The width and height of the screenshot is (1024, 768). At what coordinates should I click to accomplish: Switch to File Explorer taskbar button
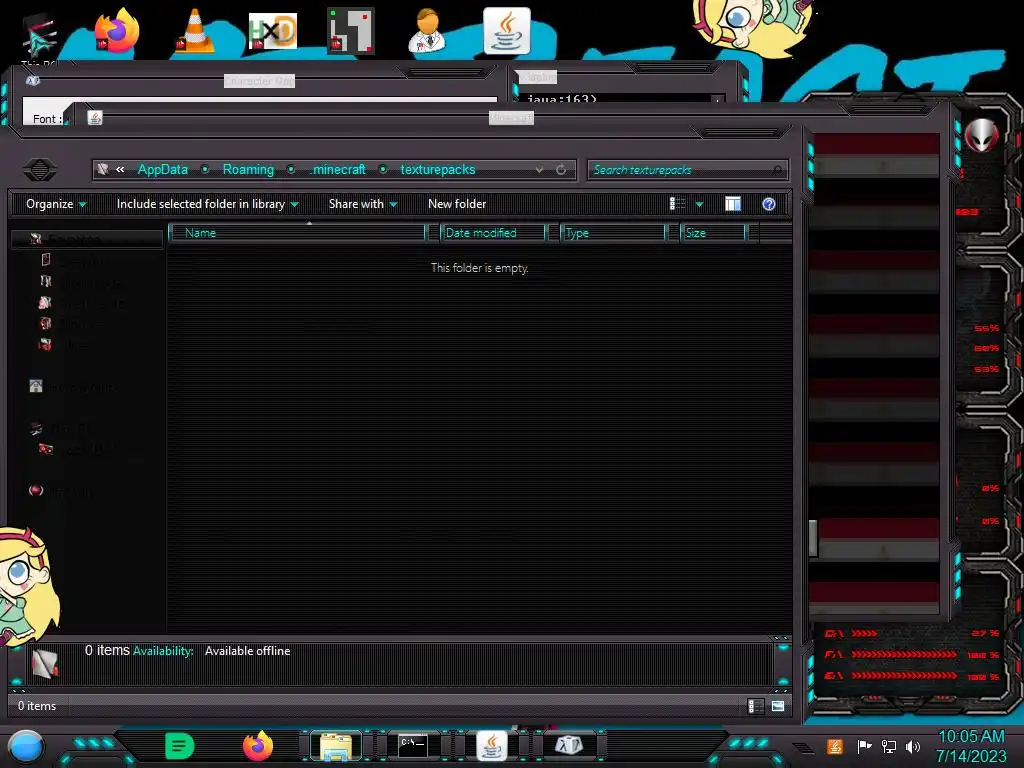coord(336,746)
